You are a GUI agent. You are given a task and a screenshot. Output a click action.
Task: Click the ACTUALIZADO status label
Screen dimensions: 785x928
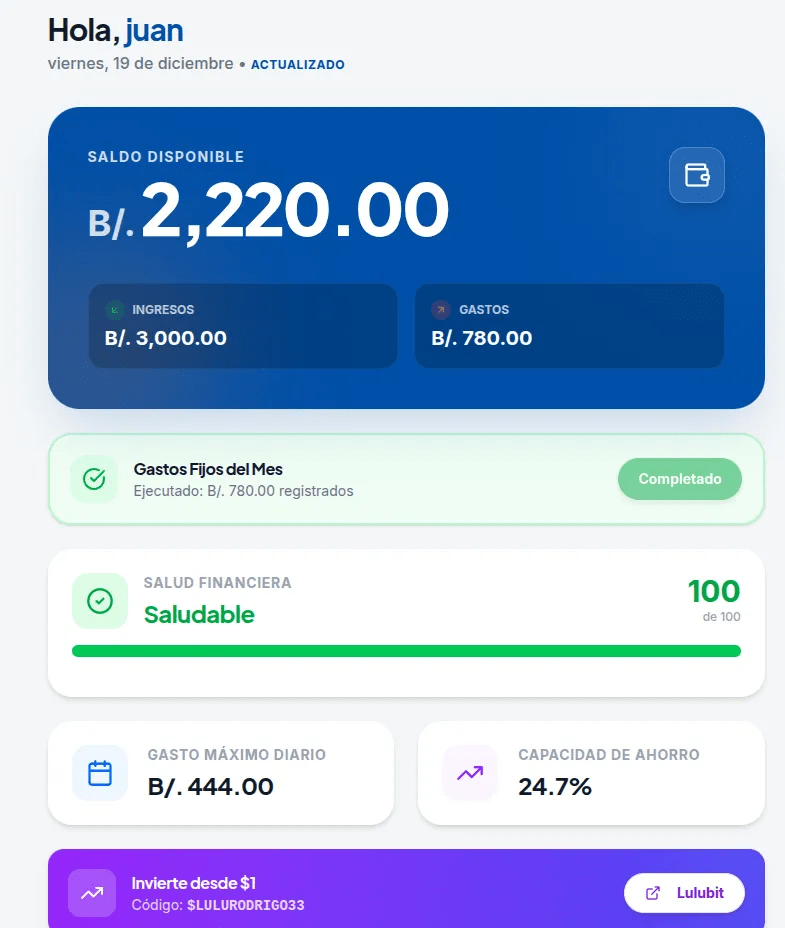pyautogui.click(x=298, y=65)
